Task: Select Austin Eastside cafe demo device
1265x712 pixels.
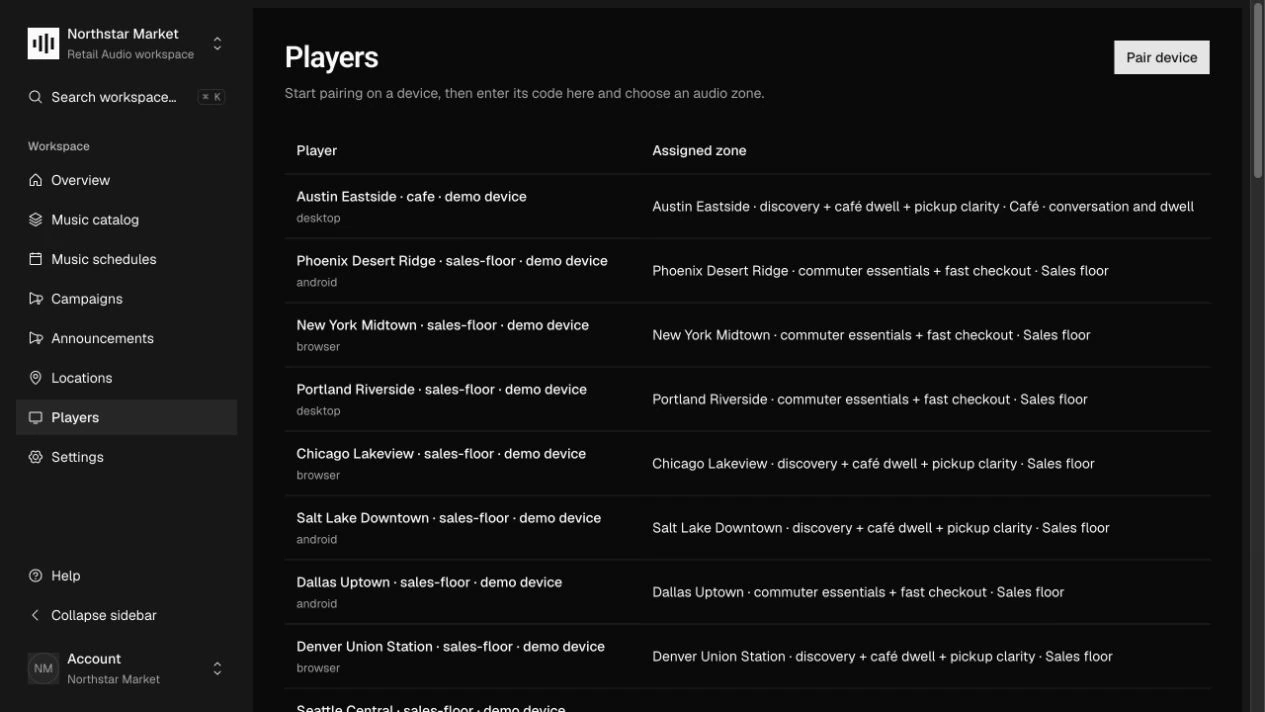Action: coord(411,197)
